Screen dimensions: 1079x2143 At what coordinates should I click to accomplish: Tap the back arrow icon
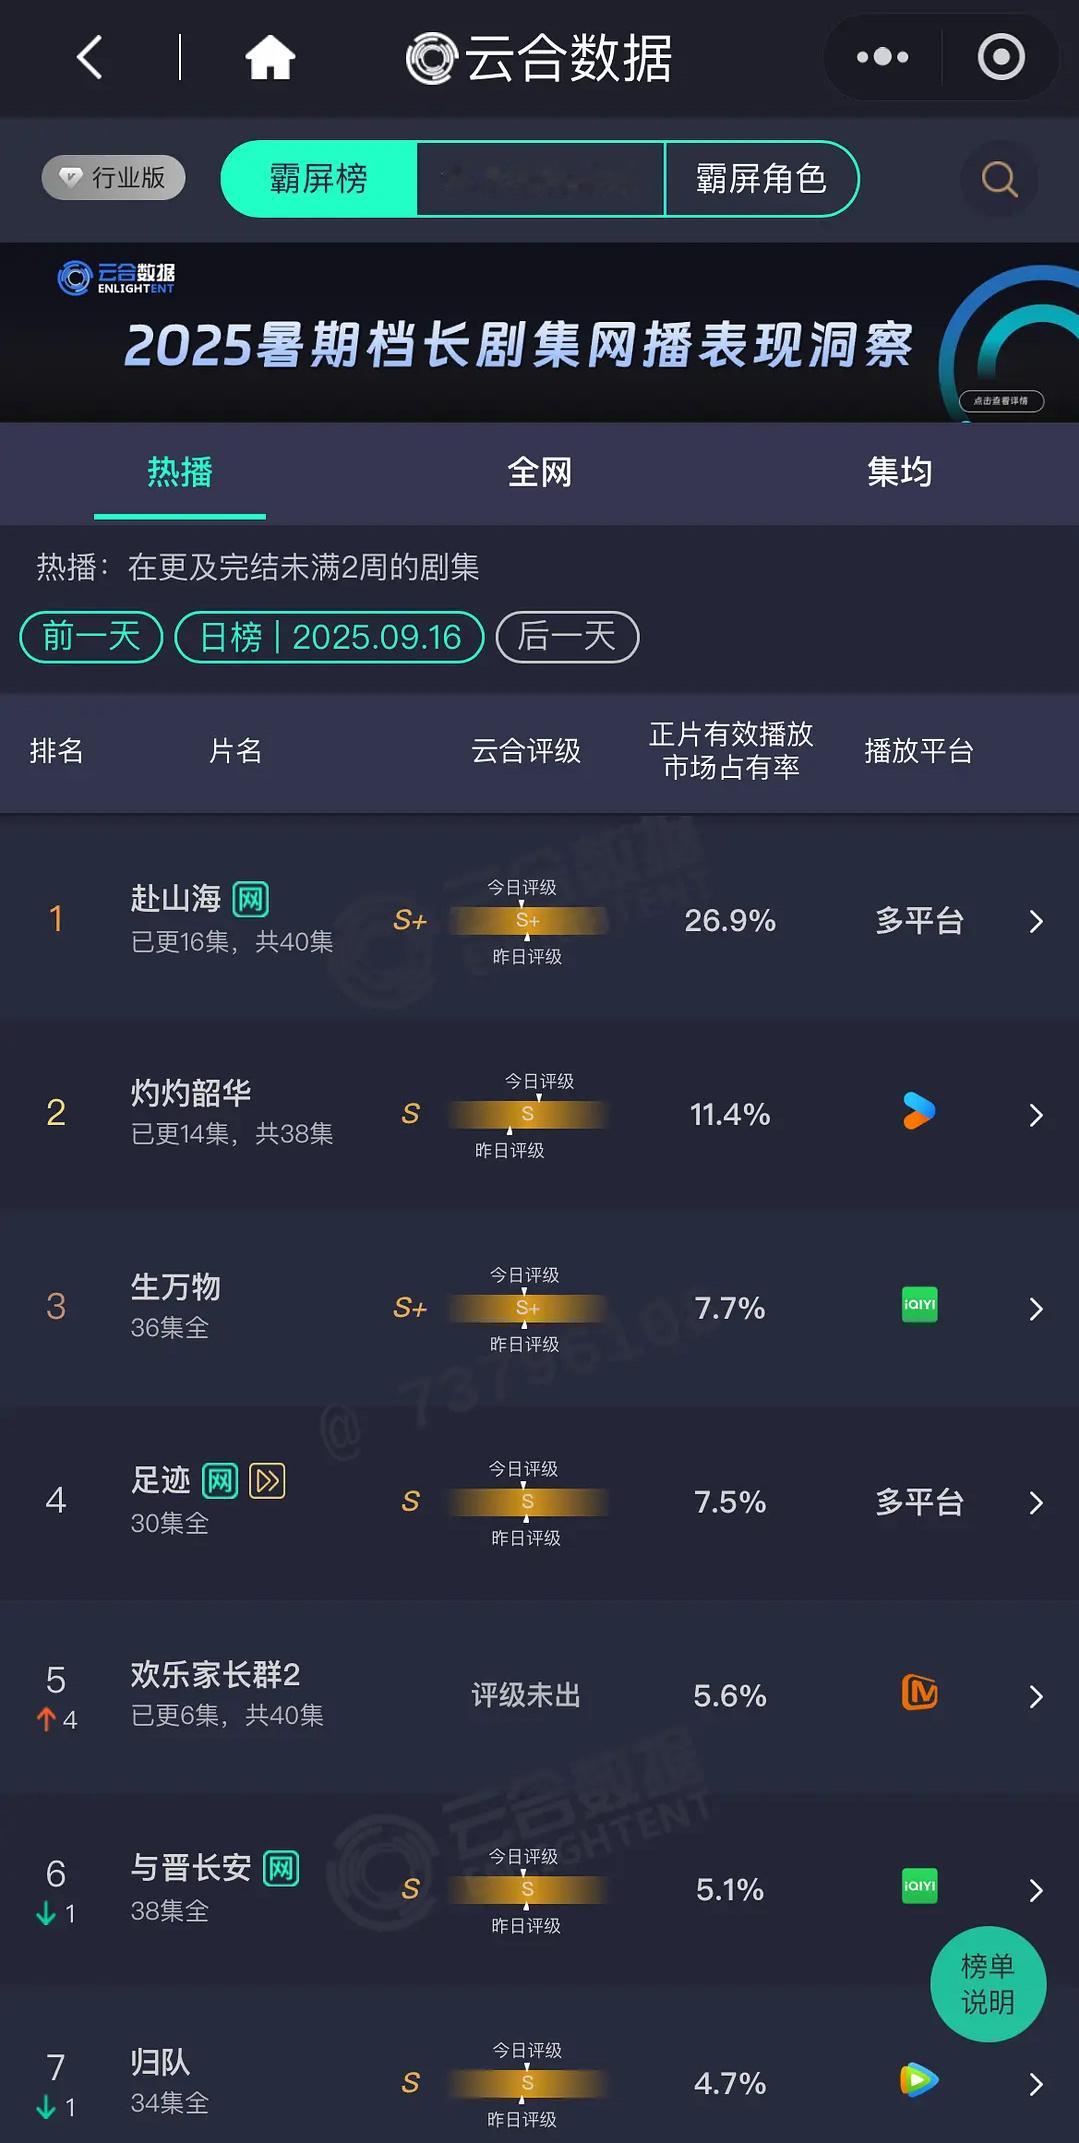90,57
